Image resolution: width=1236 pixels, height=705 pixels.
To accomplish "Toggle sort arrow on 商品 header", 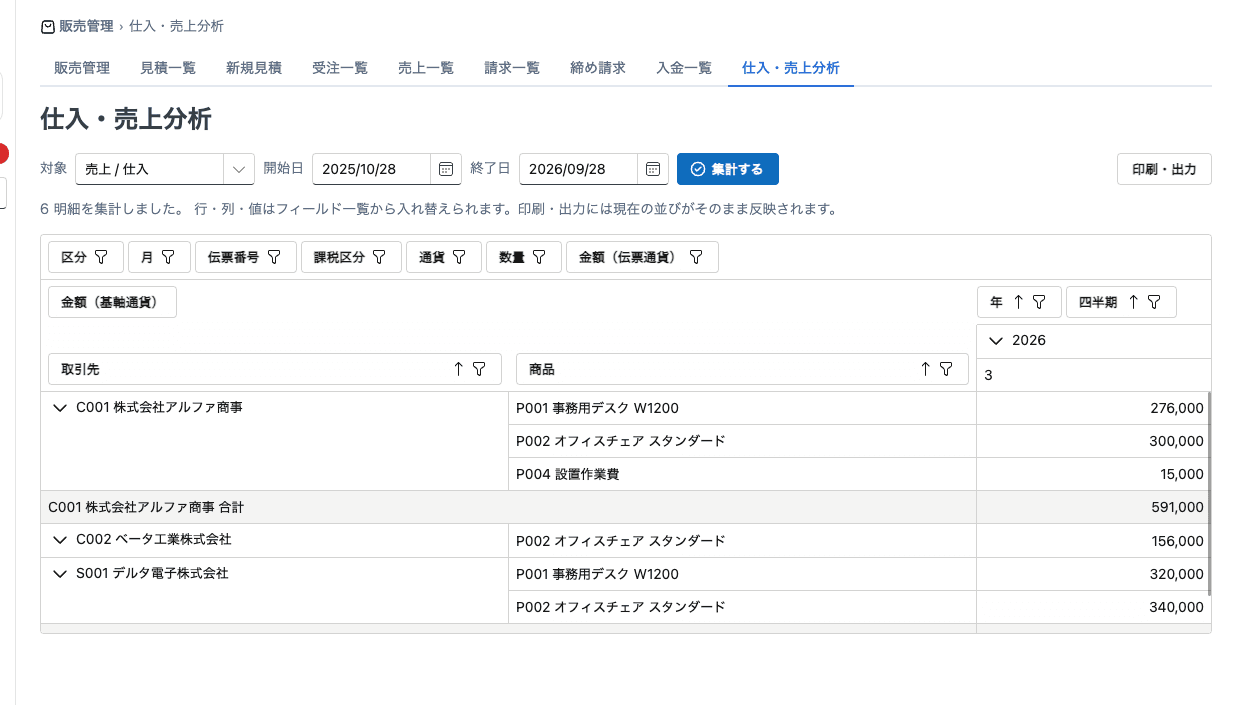I will pyautogui.click(x=925, y=369).
